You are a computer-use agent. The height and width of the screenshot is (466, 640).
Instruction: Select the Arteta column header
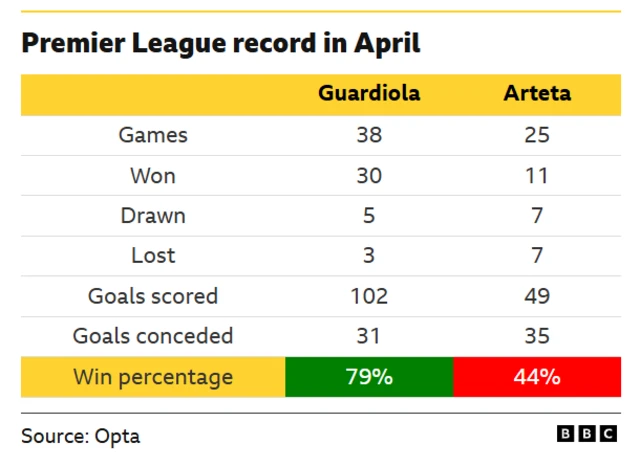tap(537, 93)
